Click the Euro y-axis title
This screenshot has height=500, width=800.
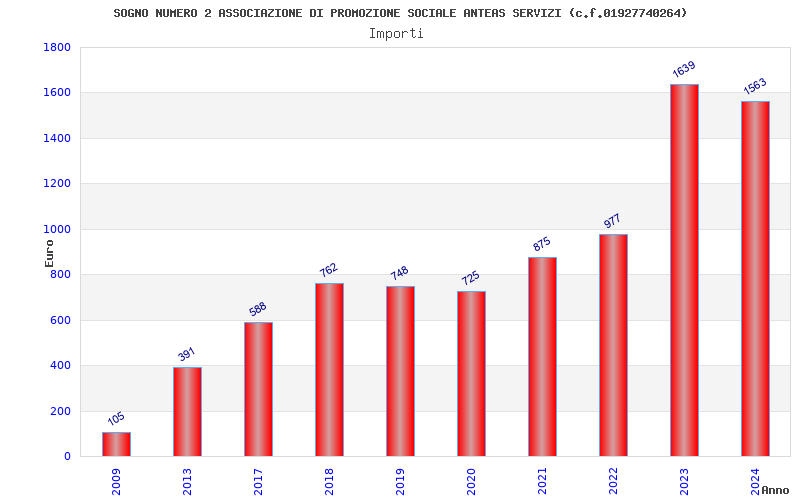(49, 254)
